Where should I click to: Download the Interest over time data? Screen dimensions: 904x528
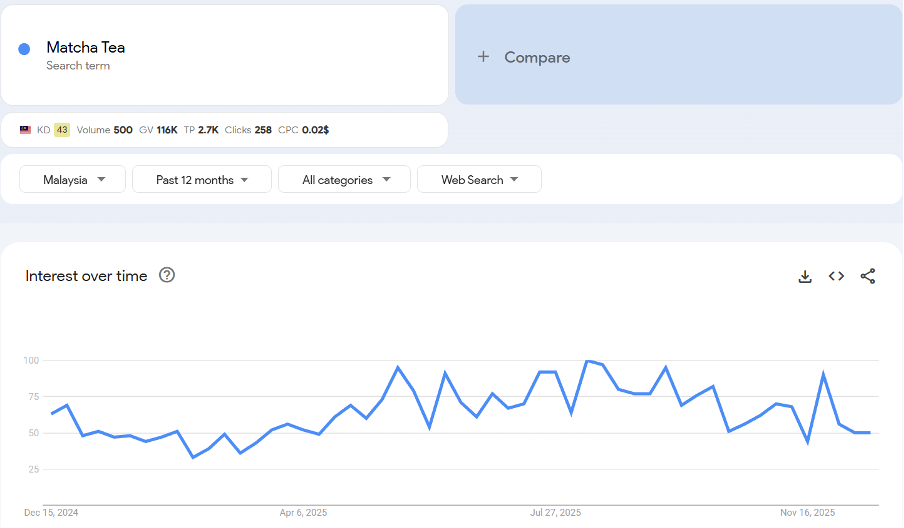click(x=805, y=277)
